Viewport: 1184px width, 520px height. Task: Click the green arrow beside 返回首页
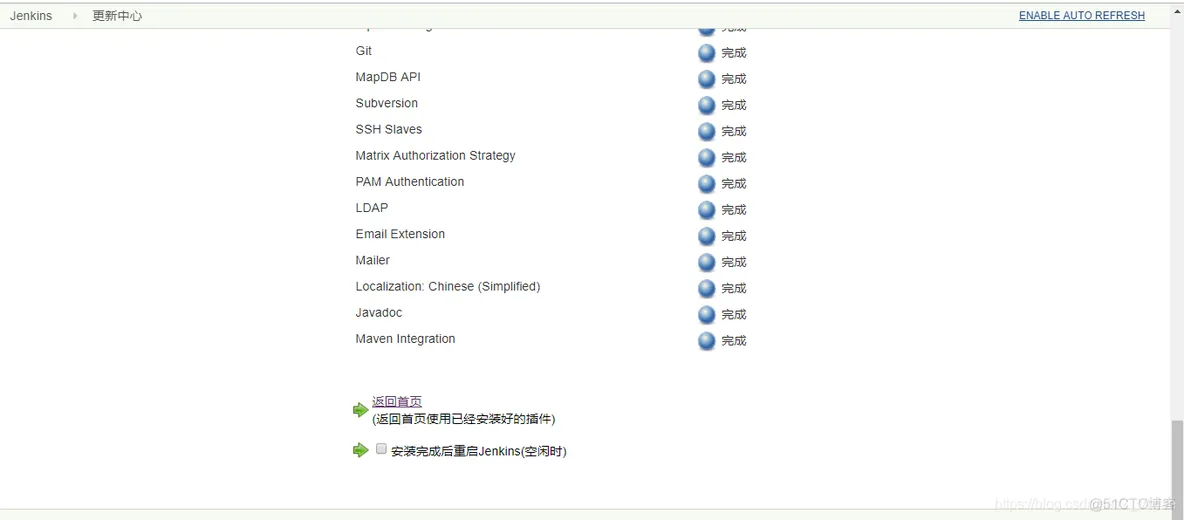point(360,410)
